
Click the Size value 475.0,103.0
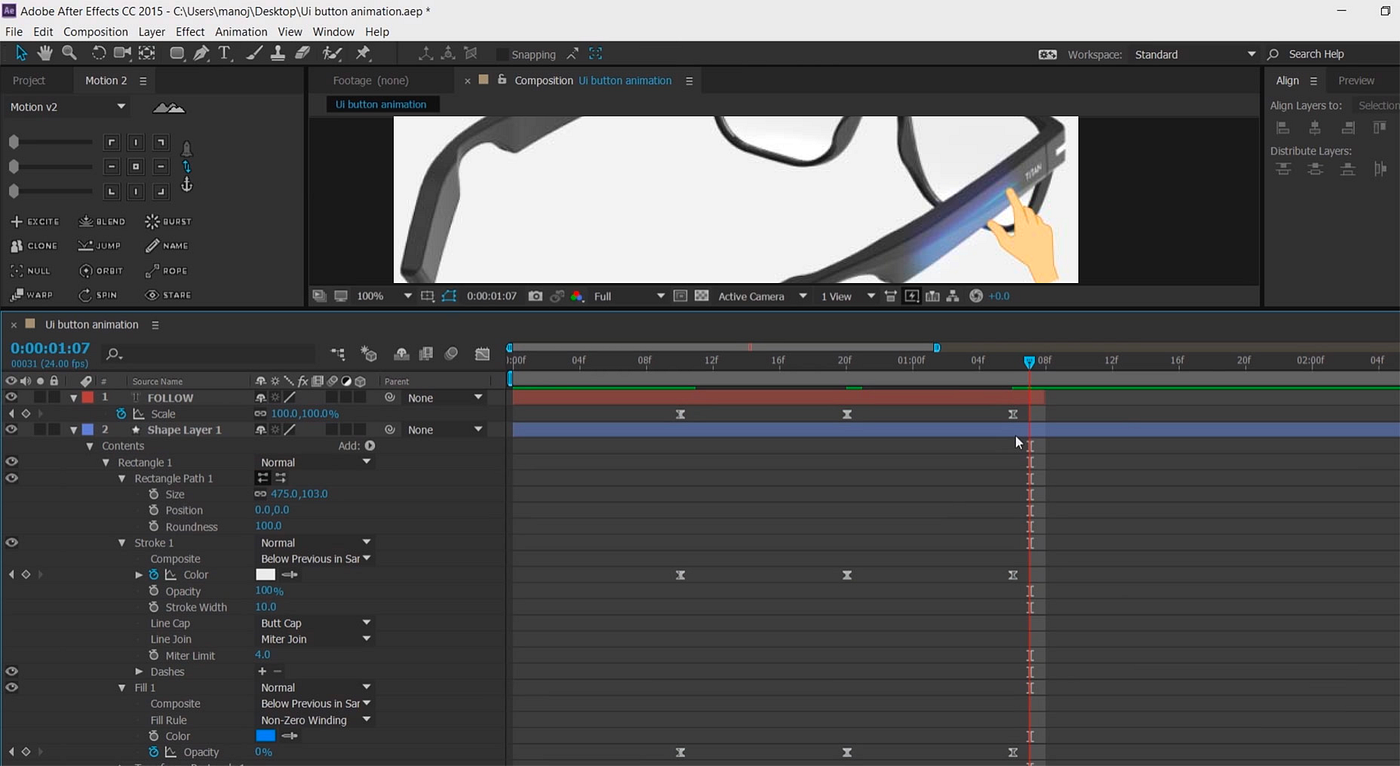click(299, 494)
